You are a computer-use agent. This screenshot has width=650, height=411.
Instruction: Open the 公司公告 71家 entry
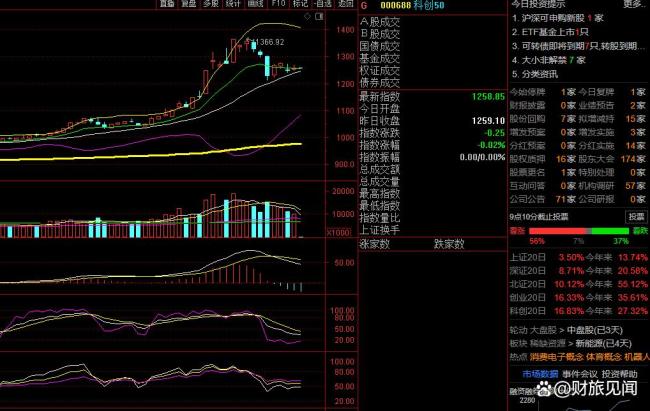(x=543, y=199)
